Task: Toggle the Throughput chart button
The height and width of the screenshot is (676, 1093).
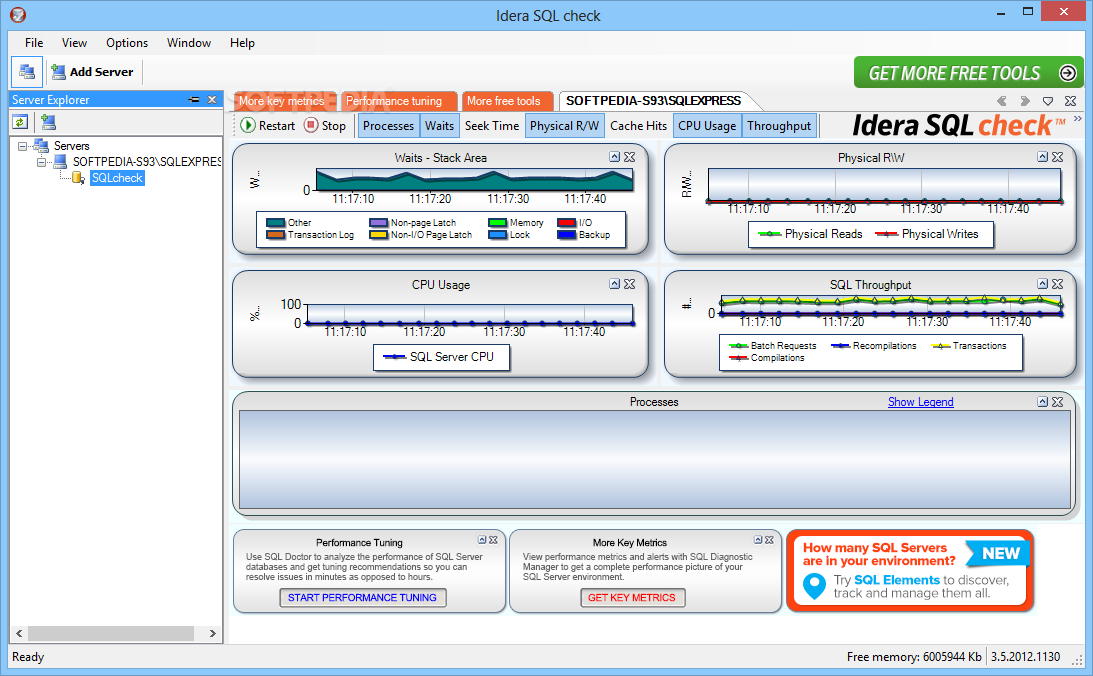Action: (x=779, y=125)
